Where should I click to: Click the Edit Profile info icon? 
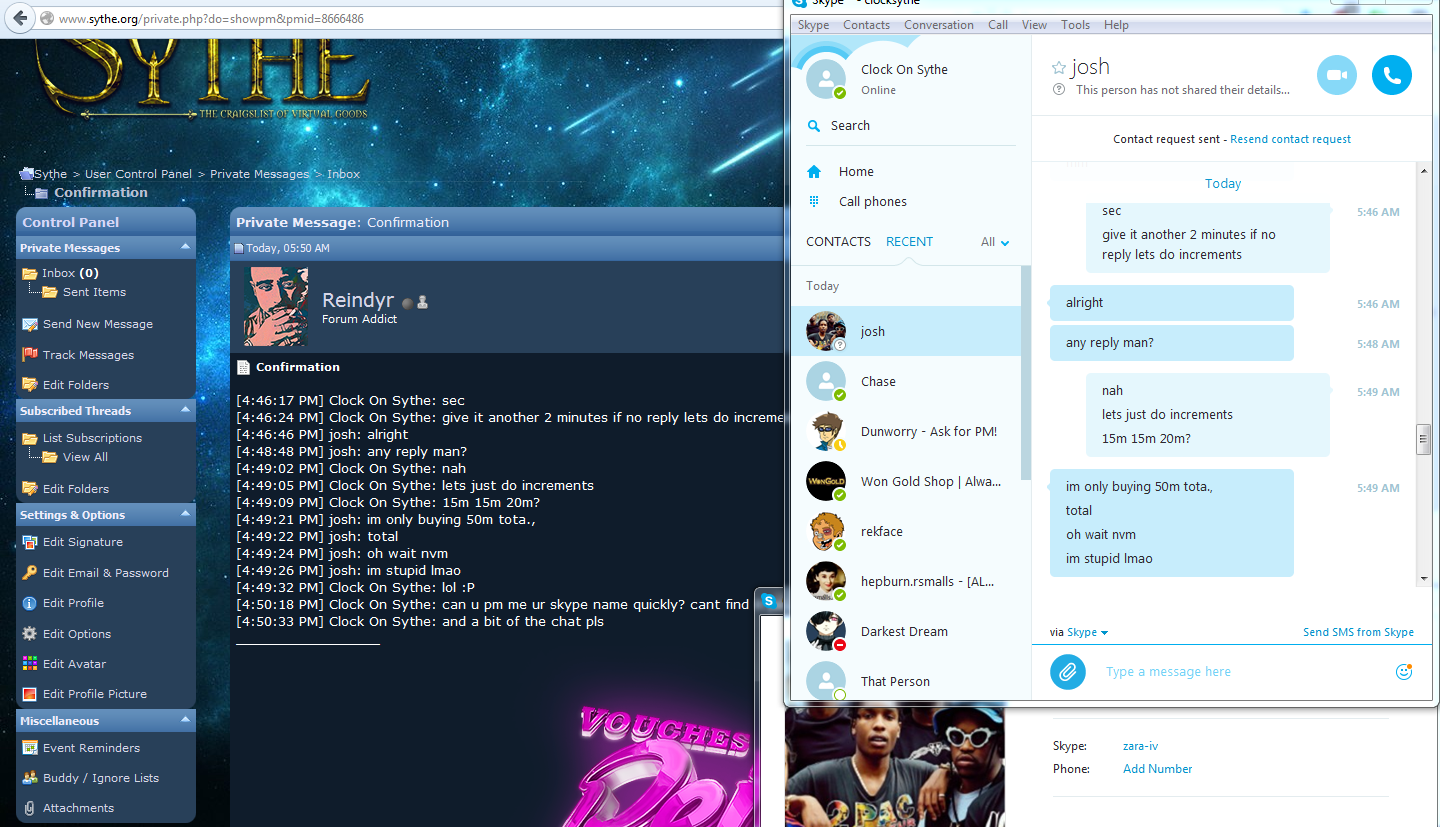click(x=30, y=603)
